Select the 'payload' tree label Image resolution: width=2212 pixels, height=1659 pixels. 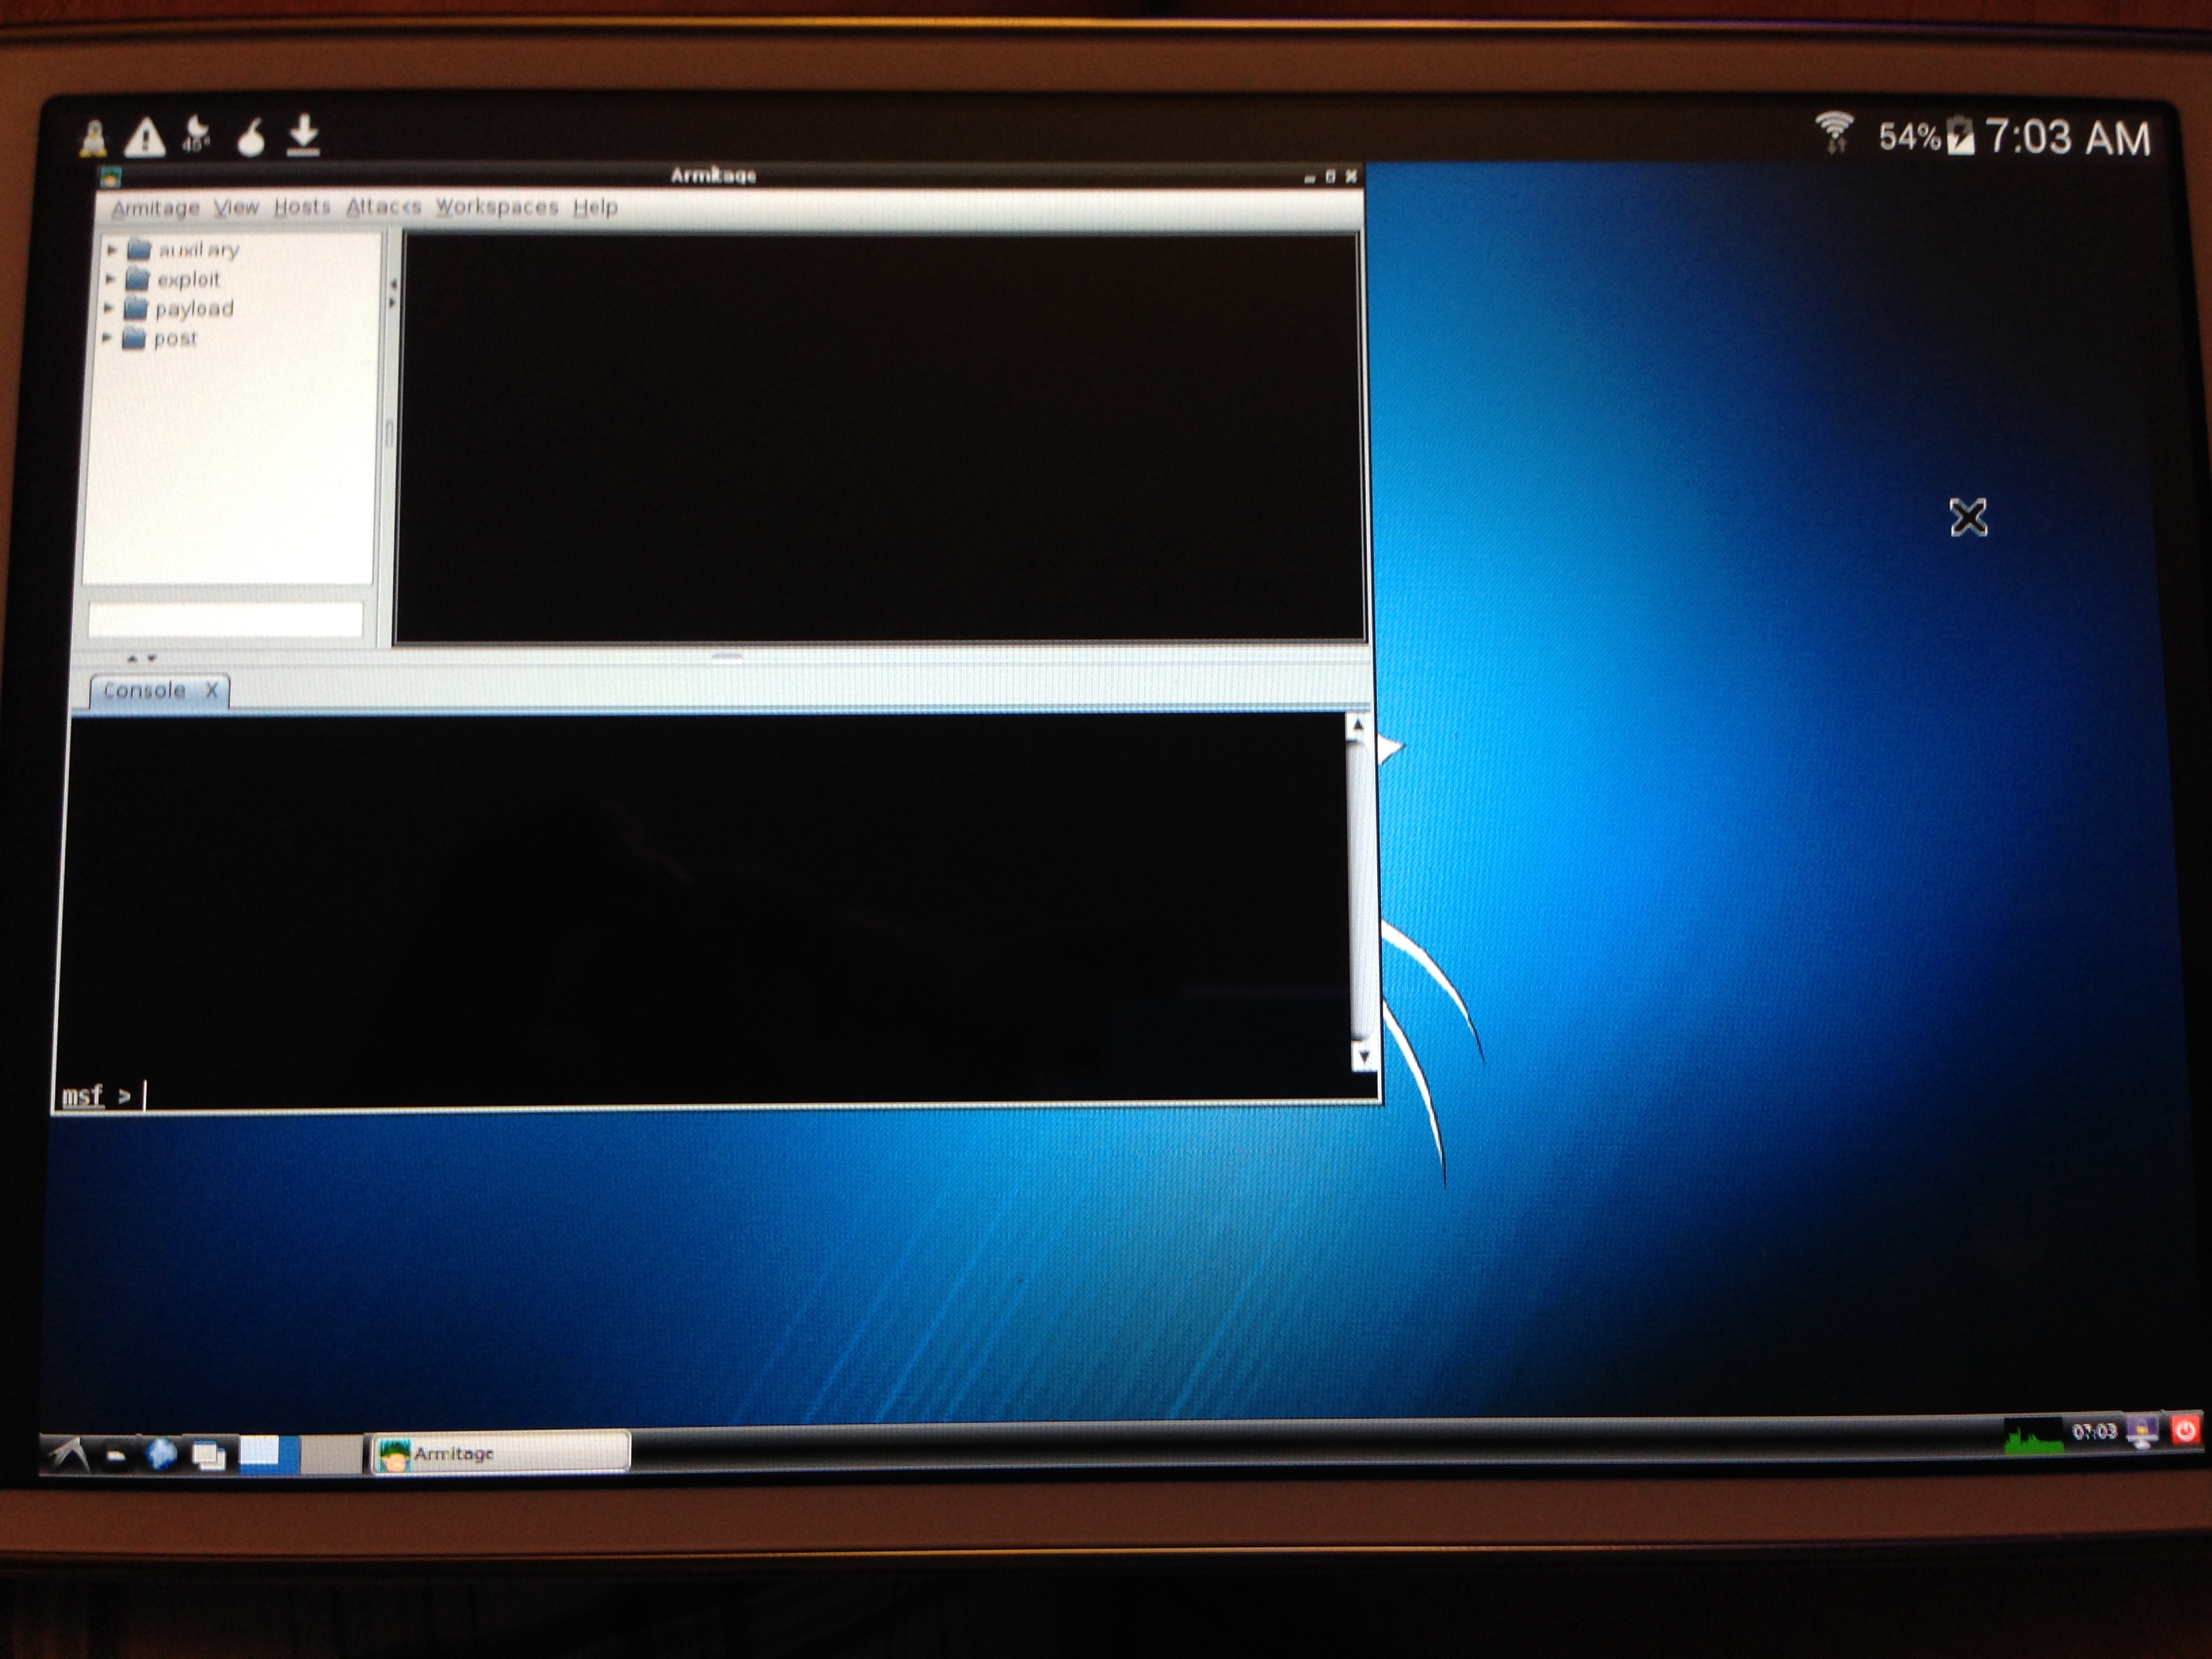click(194, 309)
